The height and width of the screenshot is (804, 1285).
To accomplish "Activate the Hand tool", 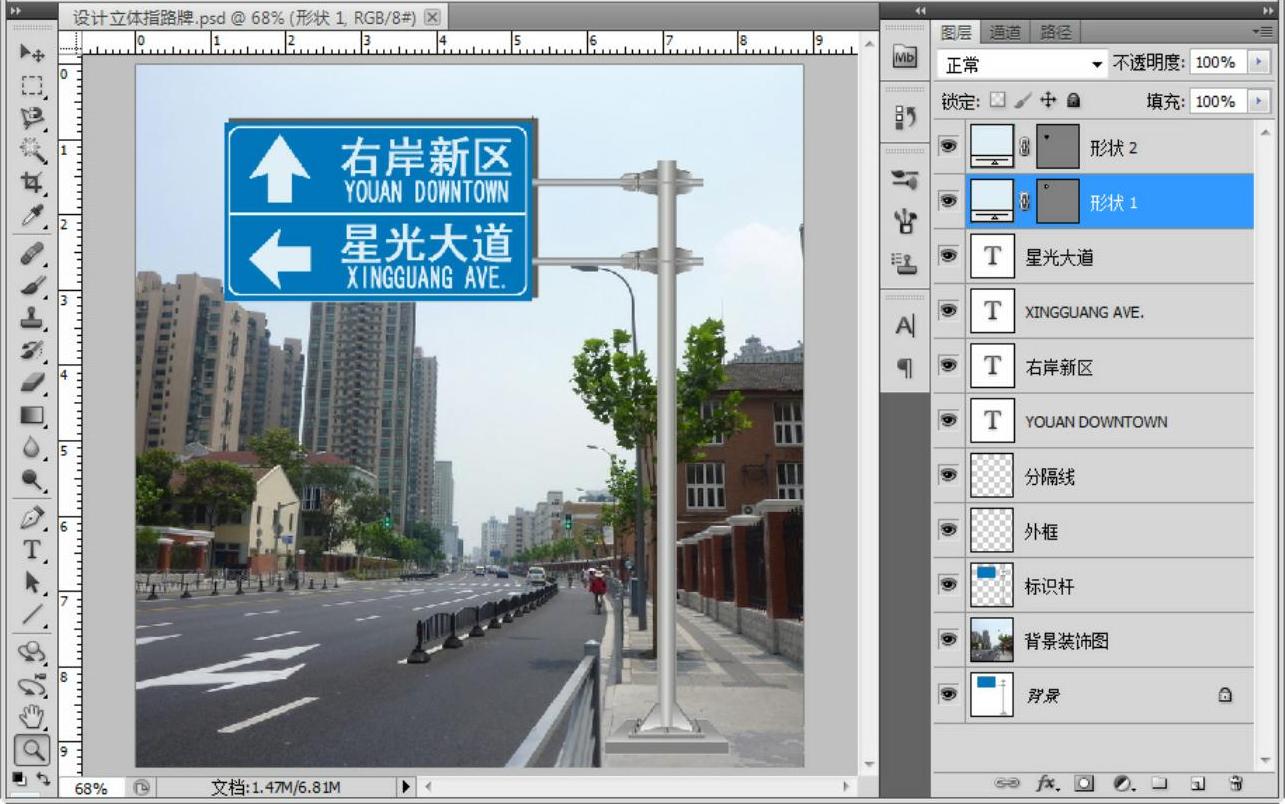I will coord(32,715).
